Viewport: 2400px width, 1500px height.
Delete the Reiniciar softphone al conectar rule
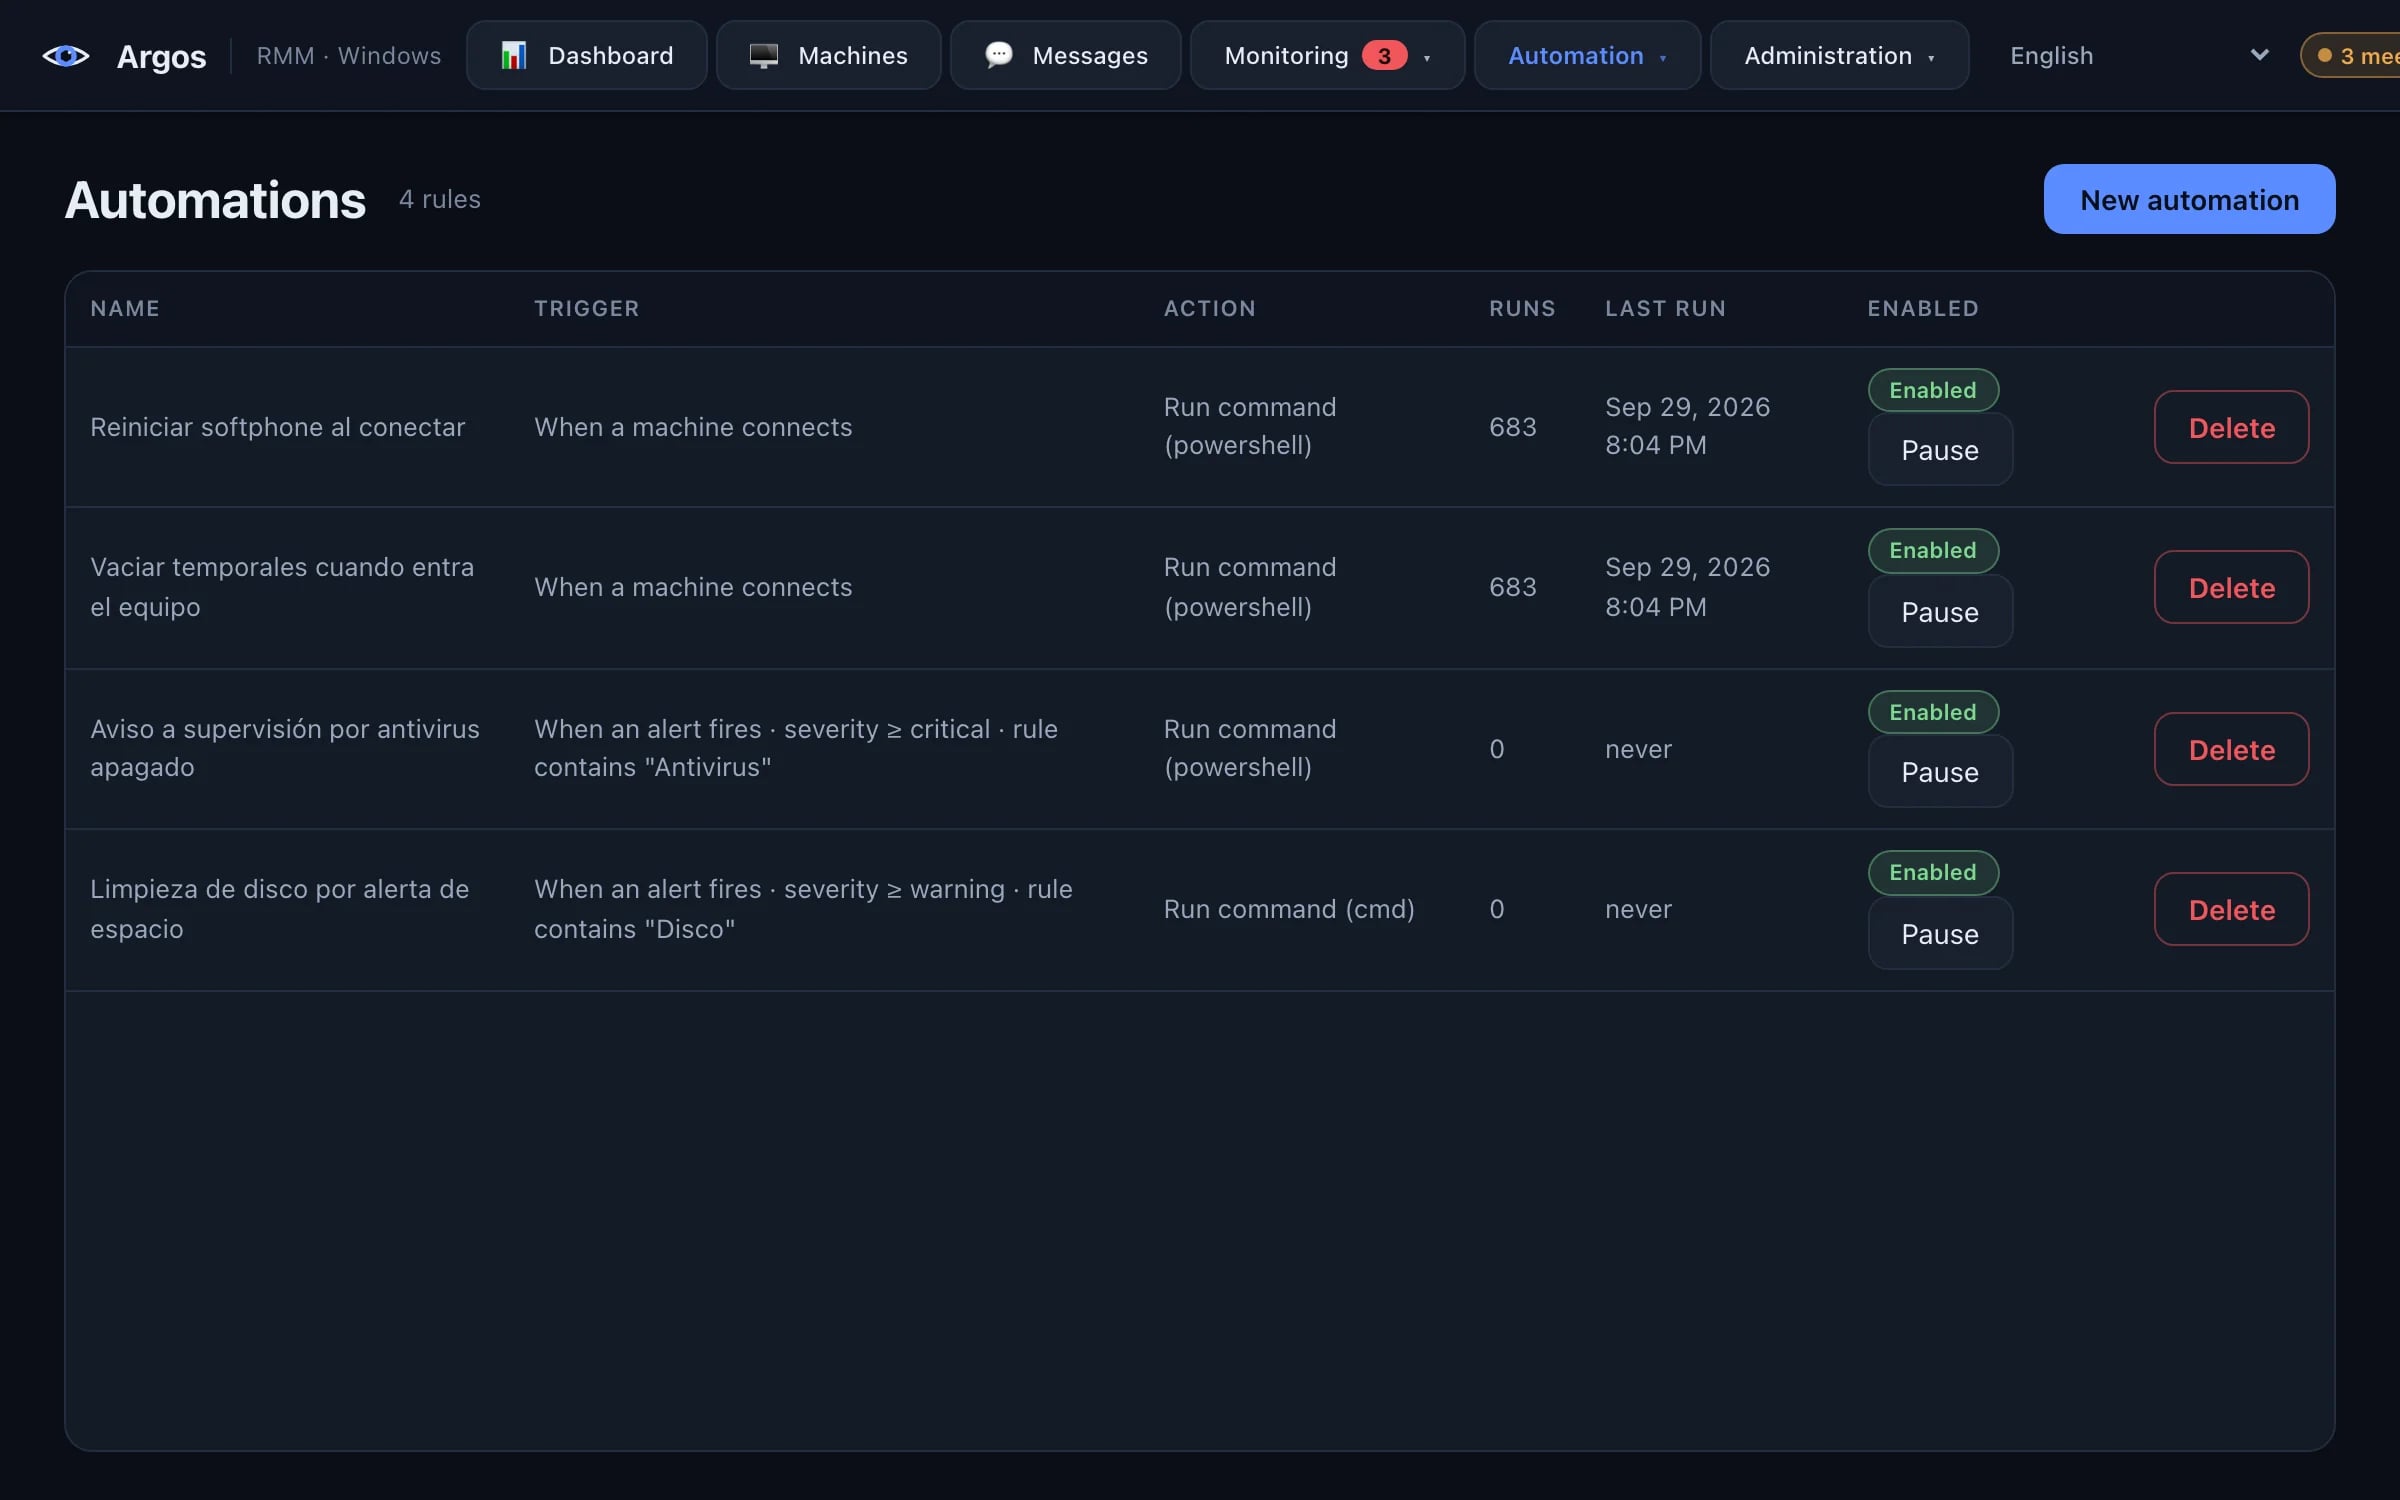(x=2231, y=428)
